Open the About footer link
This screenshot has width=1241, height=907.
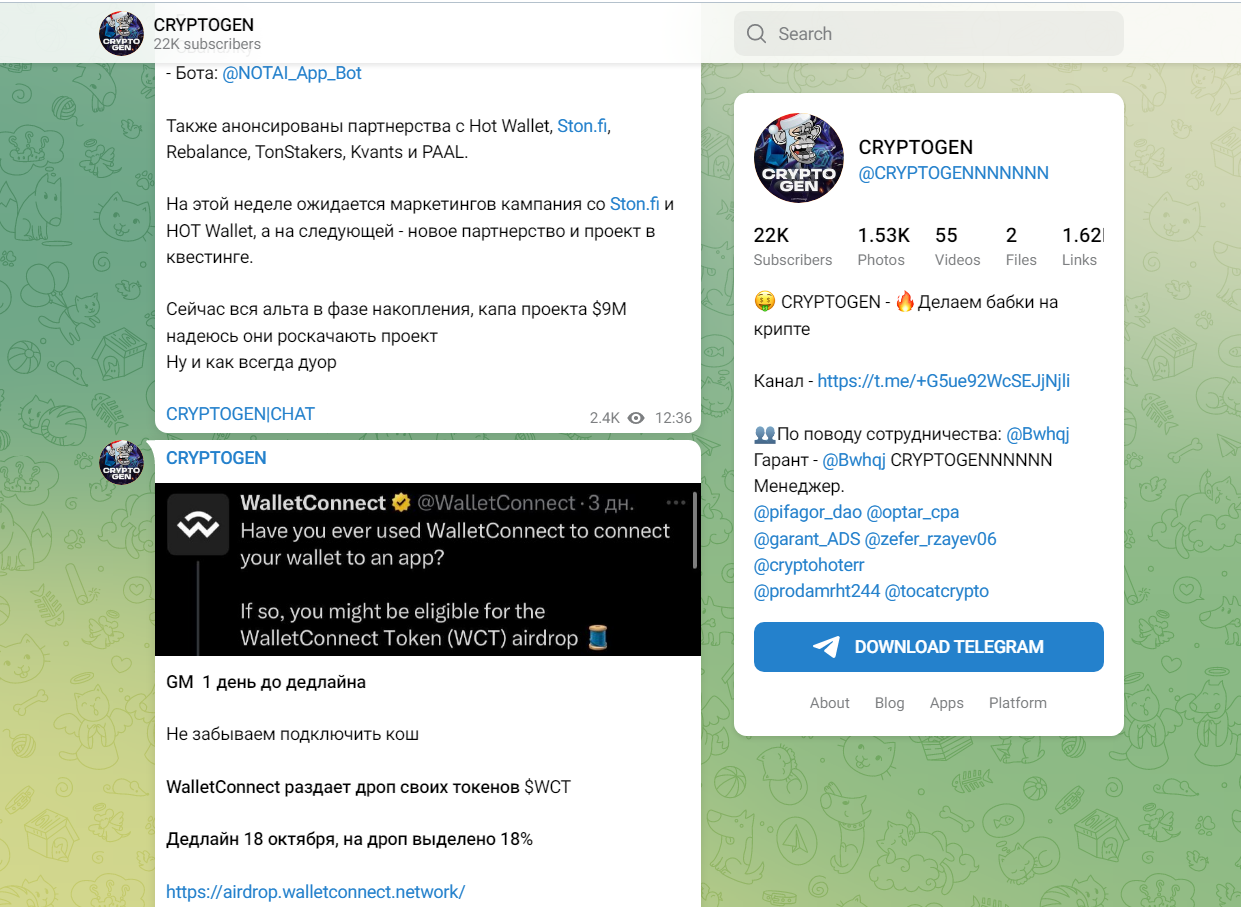point(830,703)
